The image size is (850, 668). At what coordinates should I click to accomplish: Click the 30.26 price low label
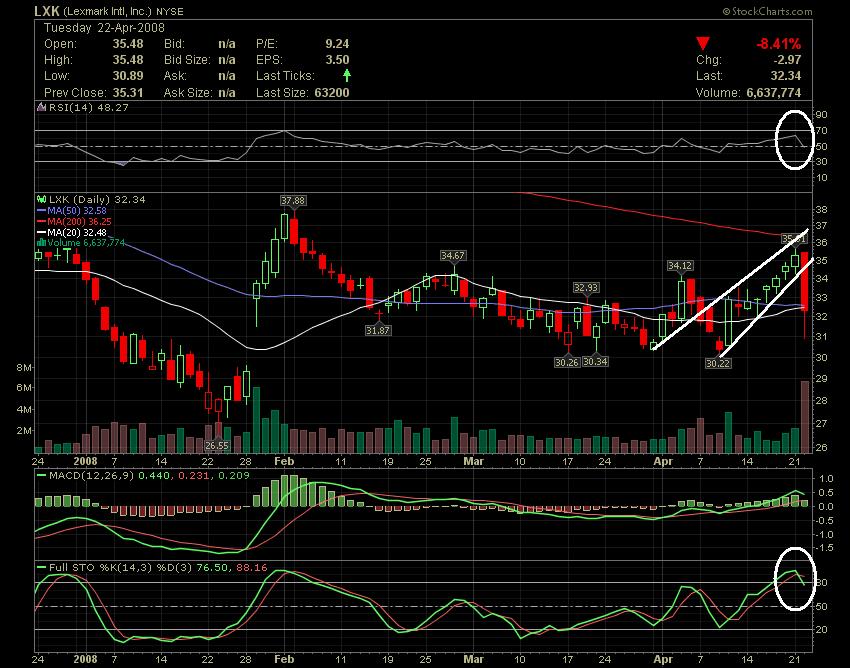pyautogui.click(x=567, y=362)
